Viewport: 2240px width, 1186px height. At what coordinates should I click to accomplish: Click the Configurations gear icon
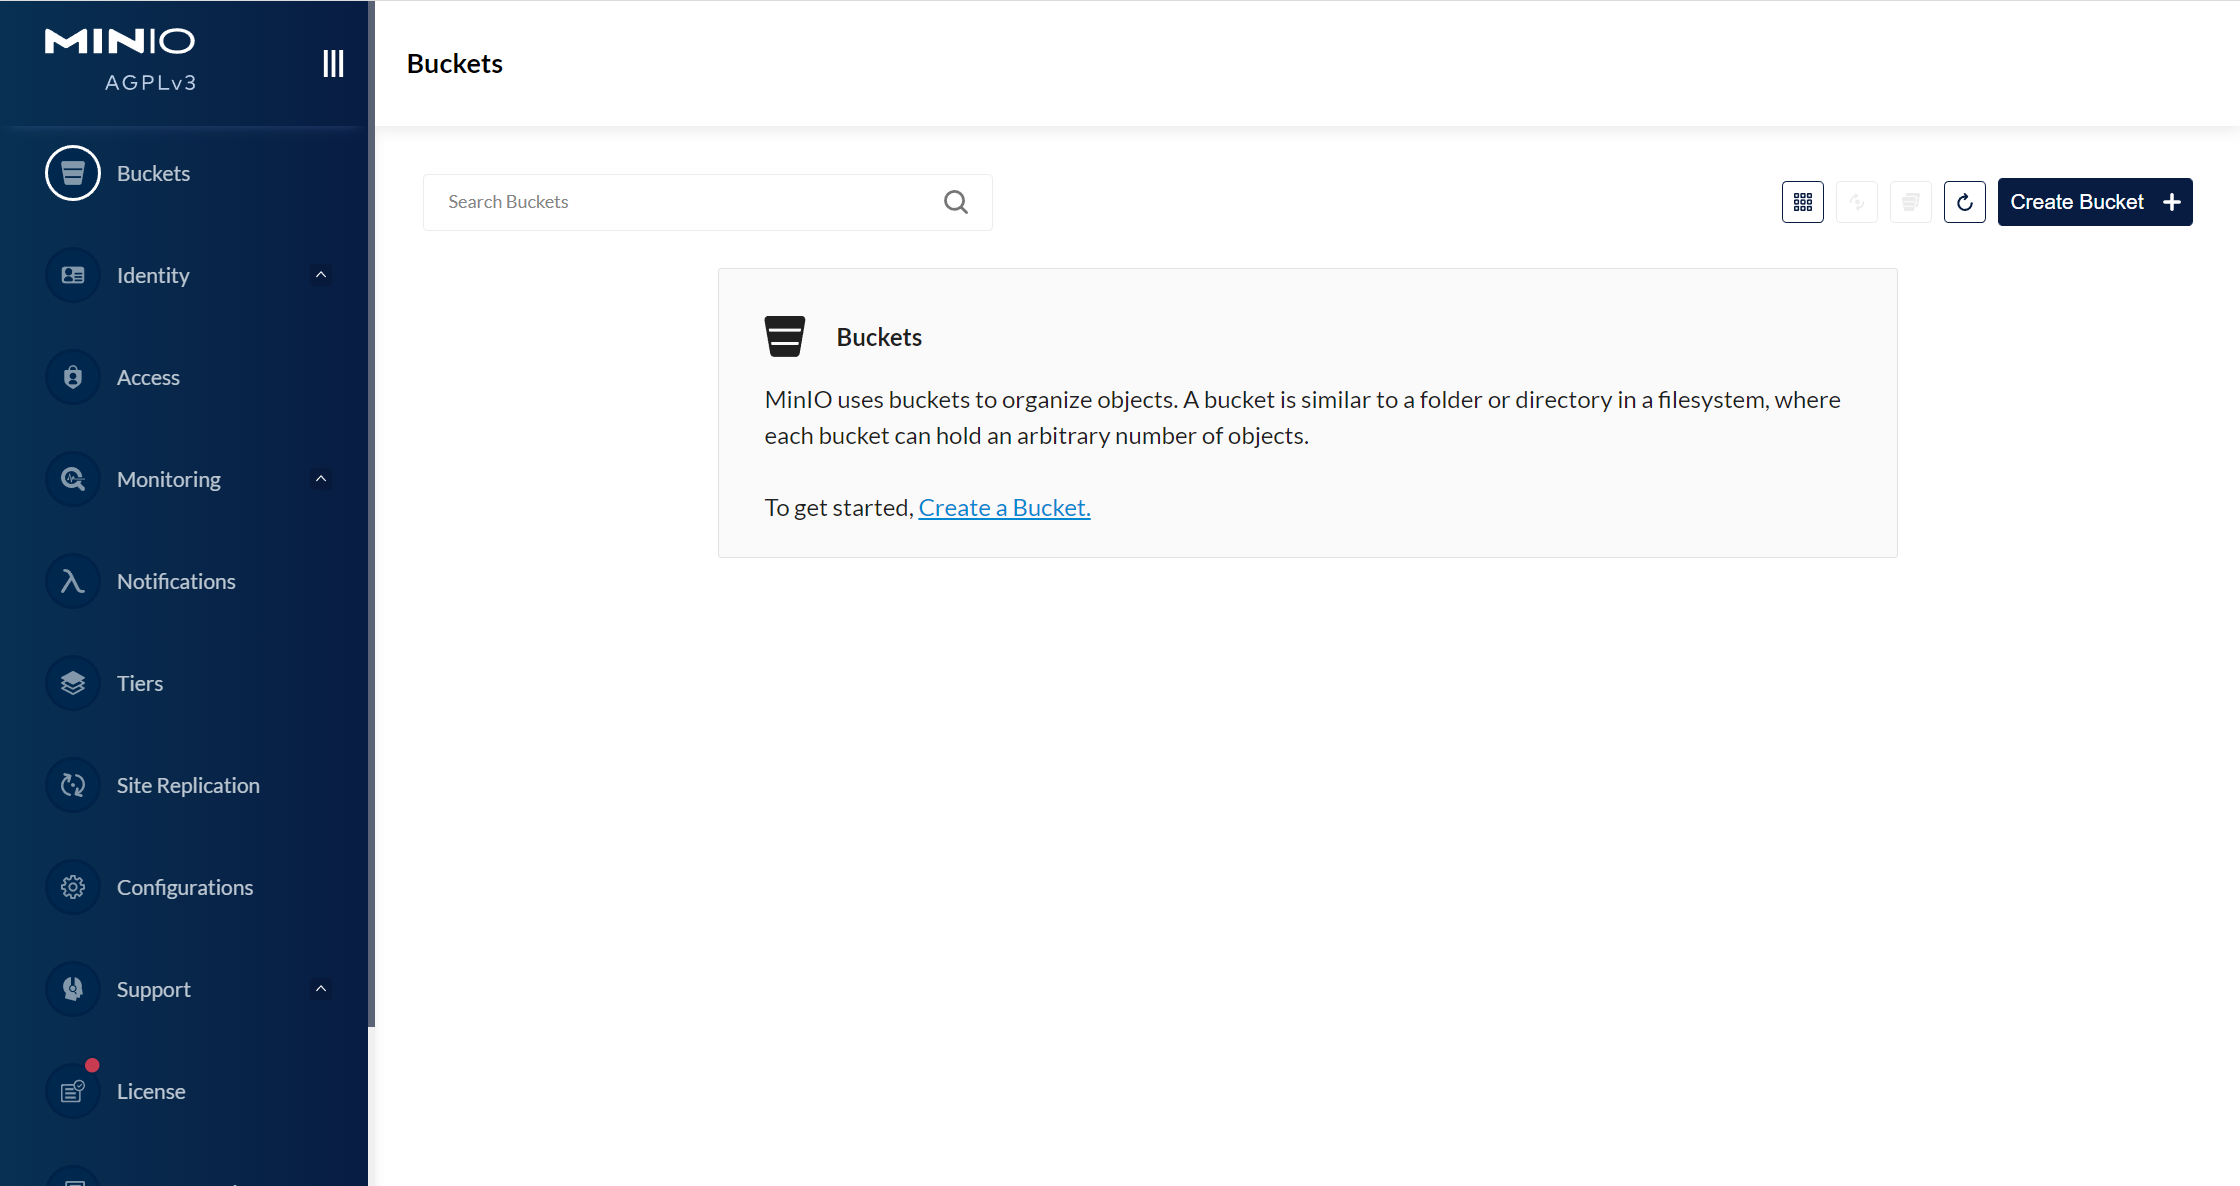coord(73,887)
